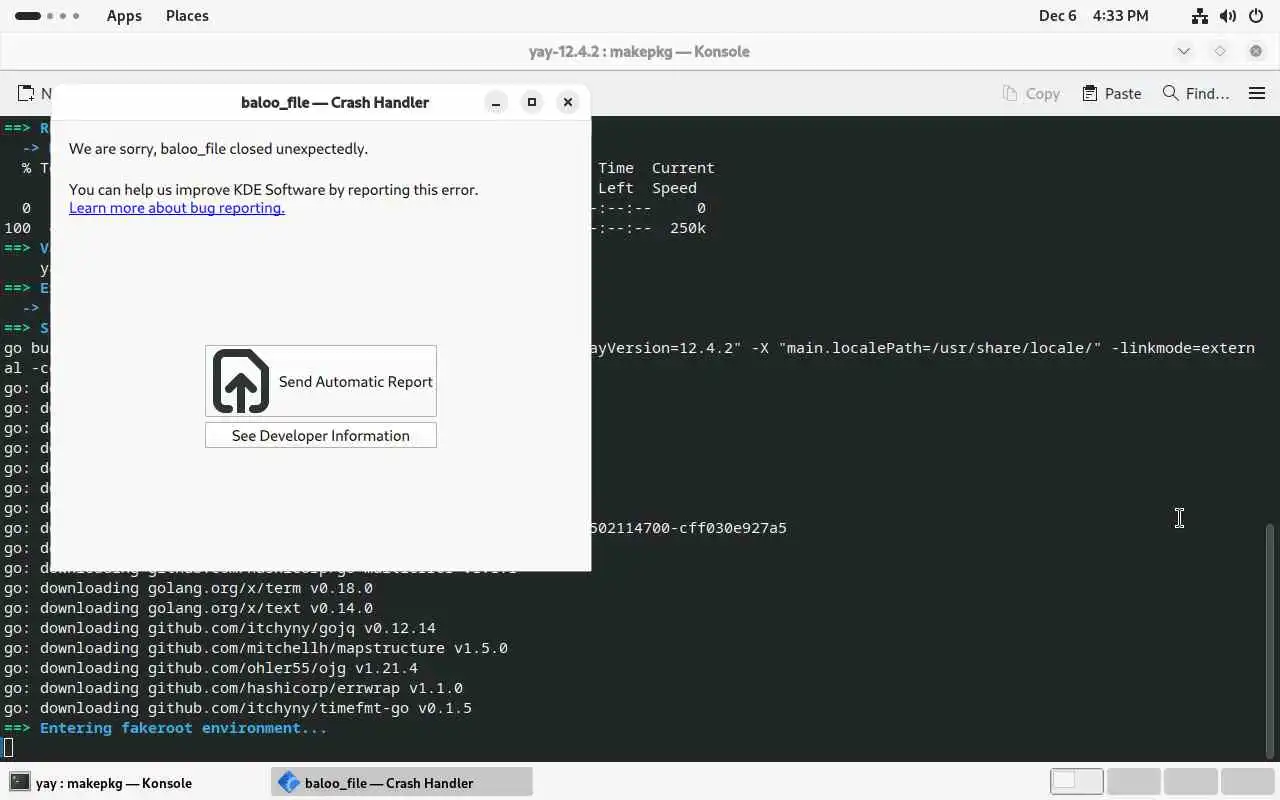Click the mitchellh/mapstructure v1.5.0 line

(256, 648)
